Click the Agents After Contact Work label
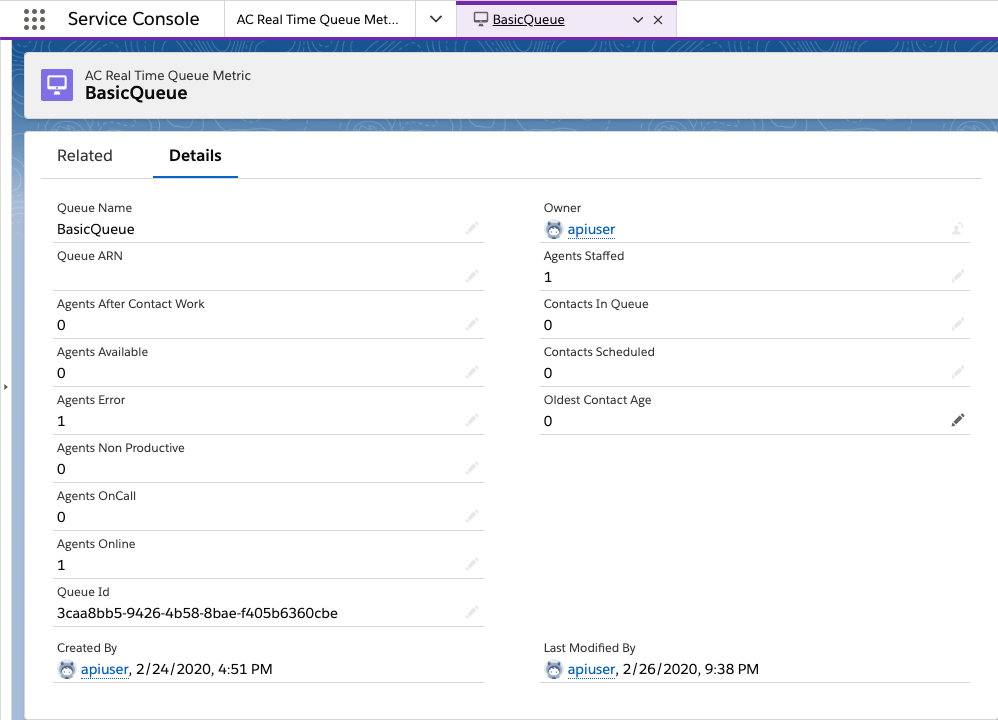 (130, 304)
